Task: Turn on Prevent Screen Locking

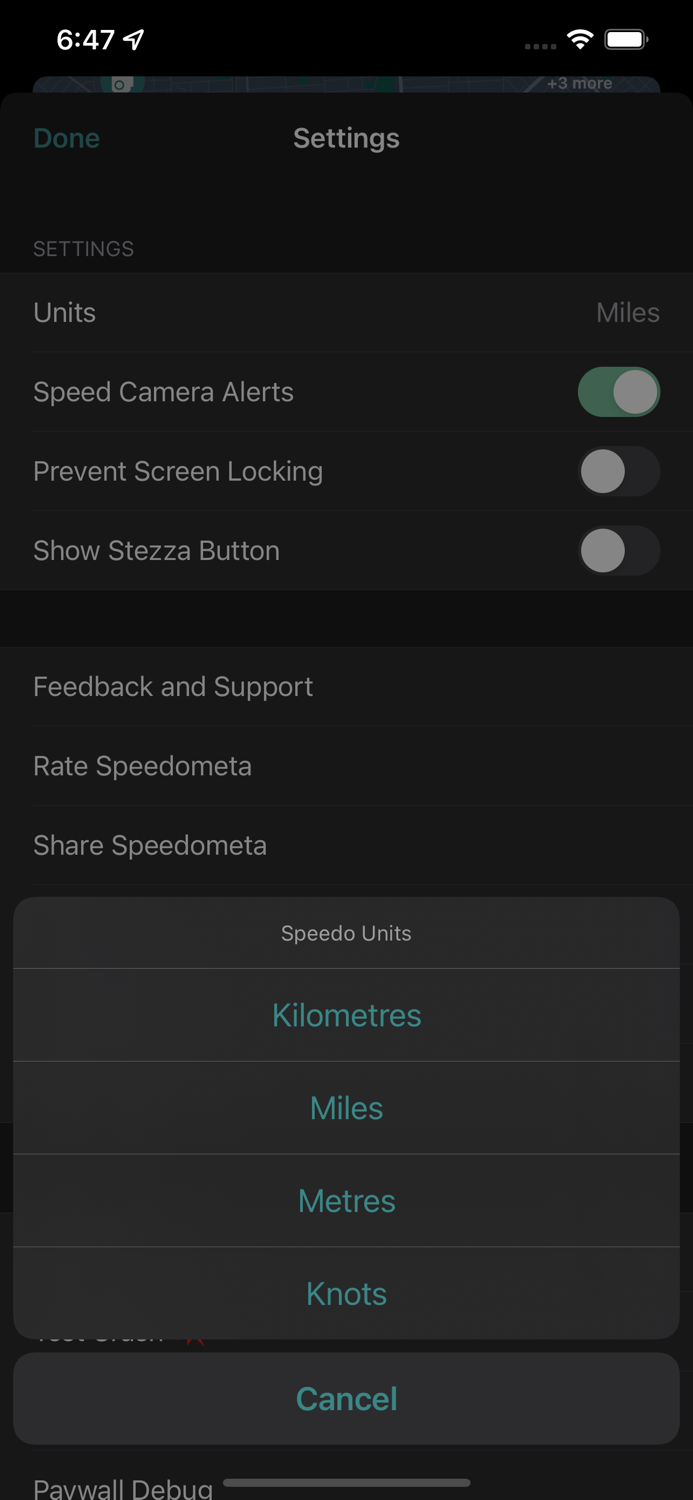Action: [618, 471]
